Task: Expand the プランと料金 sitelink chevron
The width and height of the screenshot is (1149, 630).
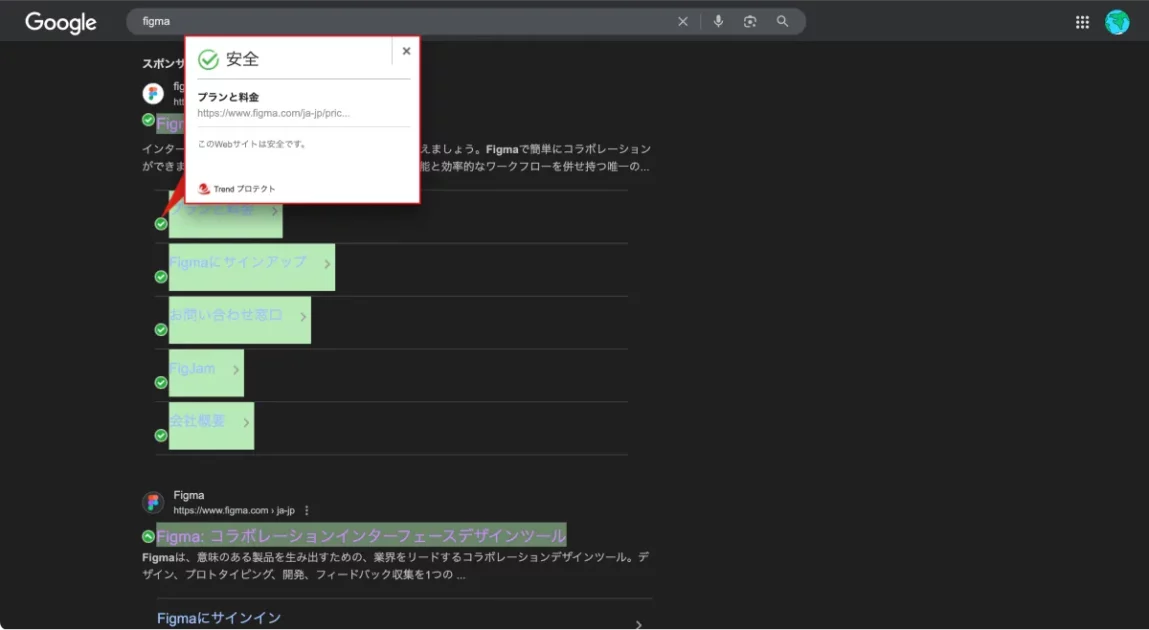Action: pos(275,211)
